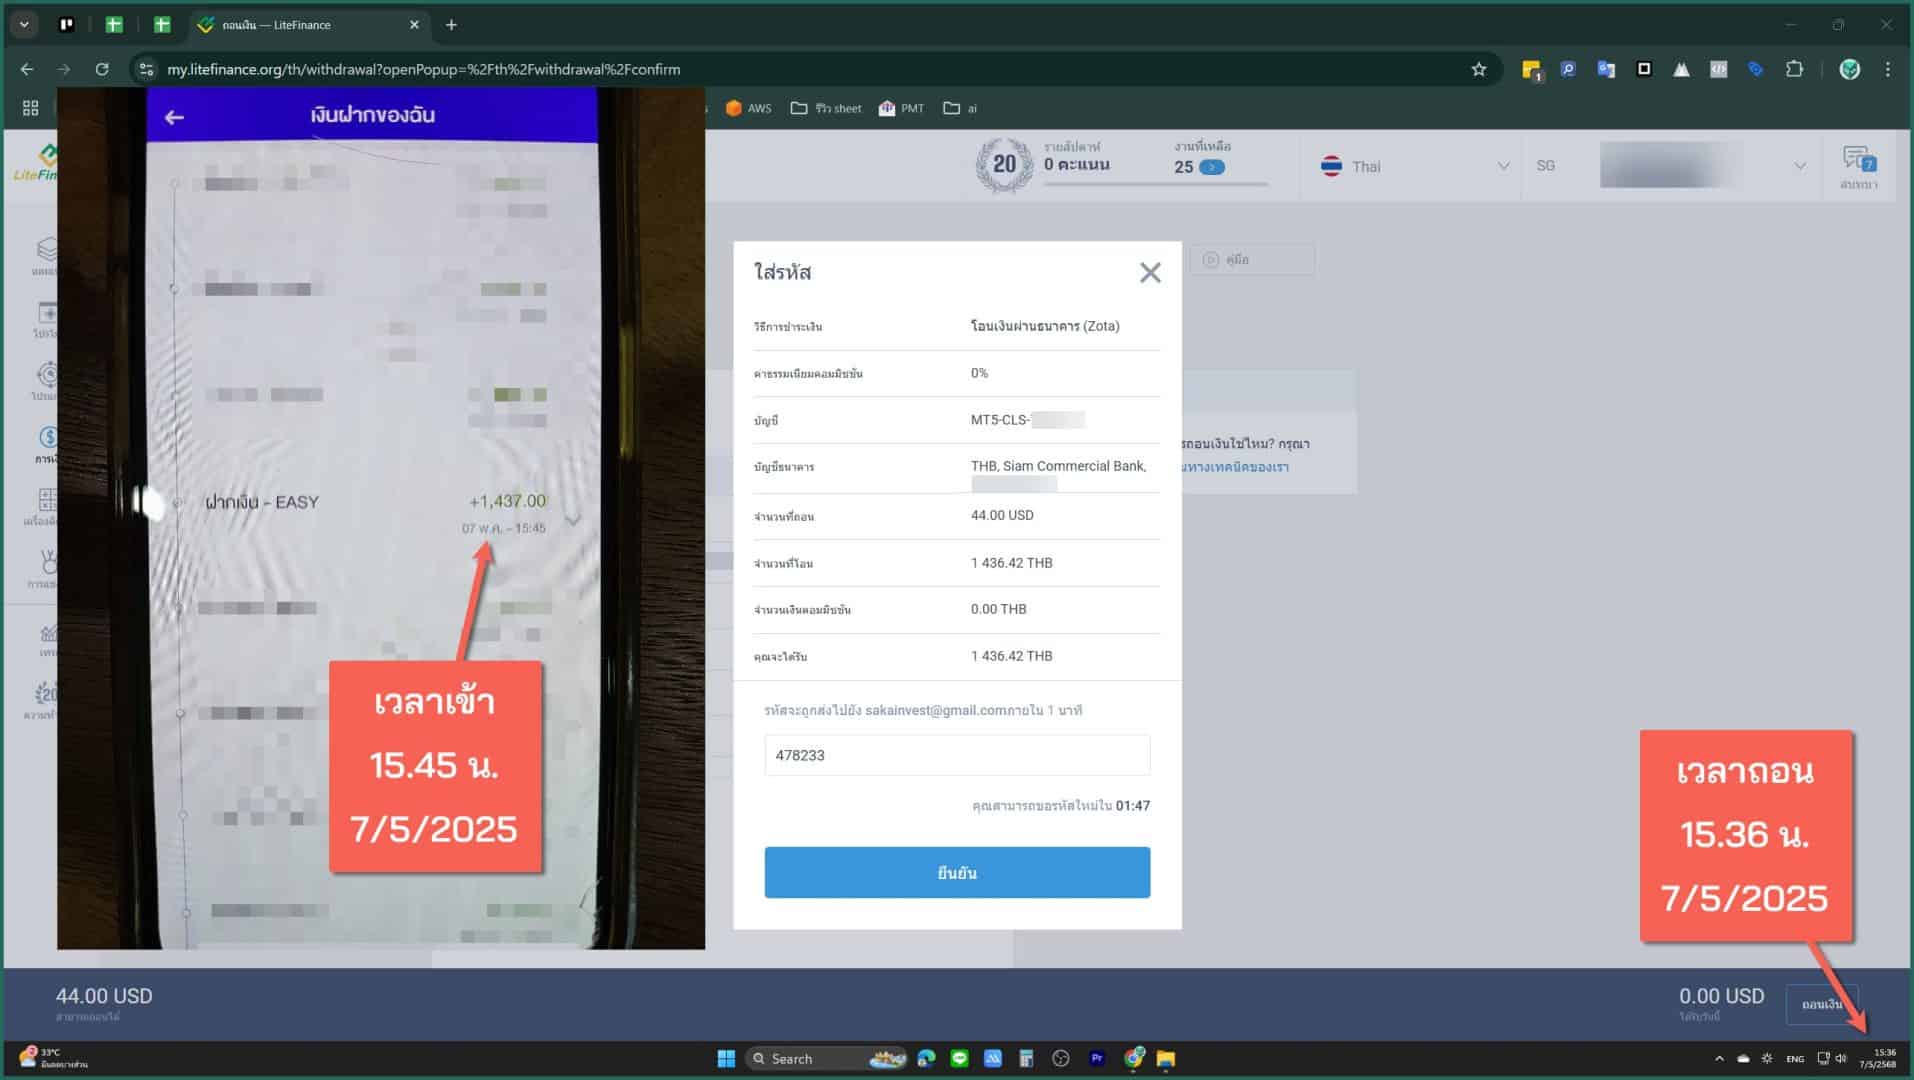
Task: Open the คู่มือ guide video button
Action: (1252, 259)
